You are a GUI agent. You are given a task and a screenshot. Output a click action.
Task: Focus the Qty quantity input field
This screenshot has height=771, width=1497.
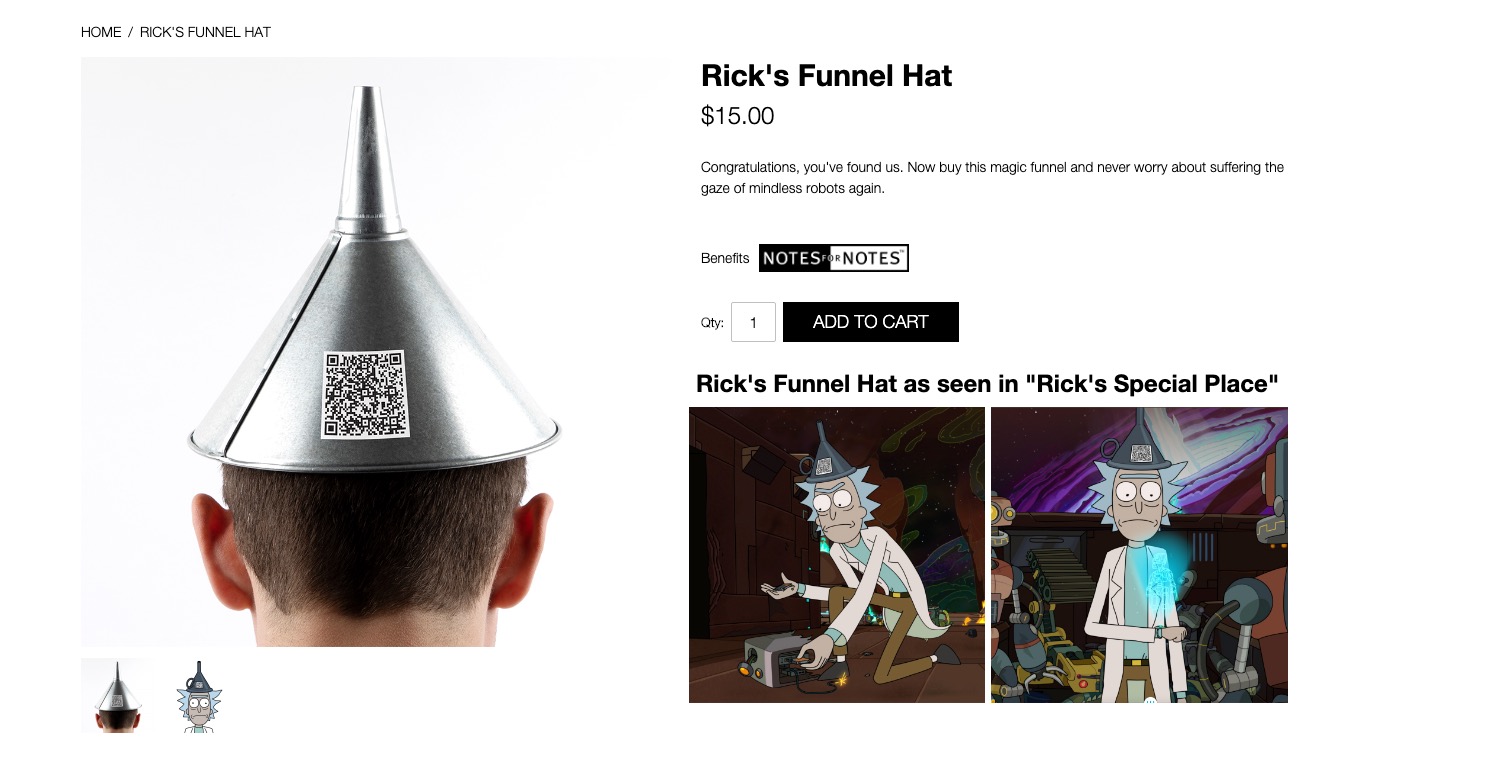[753, 322]
